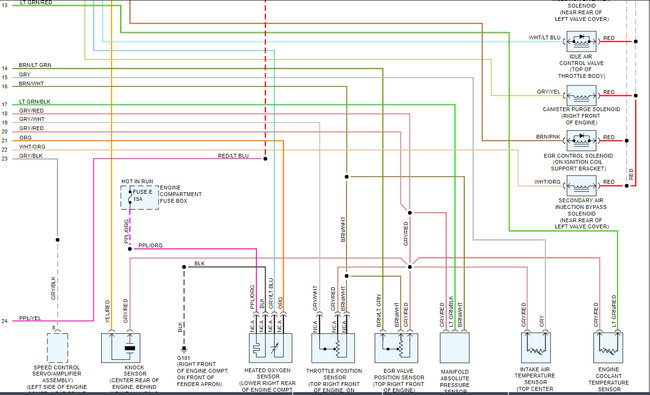Viewport: 650px width, 395px height.
Task: Click the GRY wire label at pin 15
Action: click(24, 75)
